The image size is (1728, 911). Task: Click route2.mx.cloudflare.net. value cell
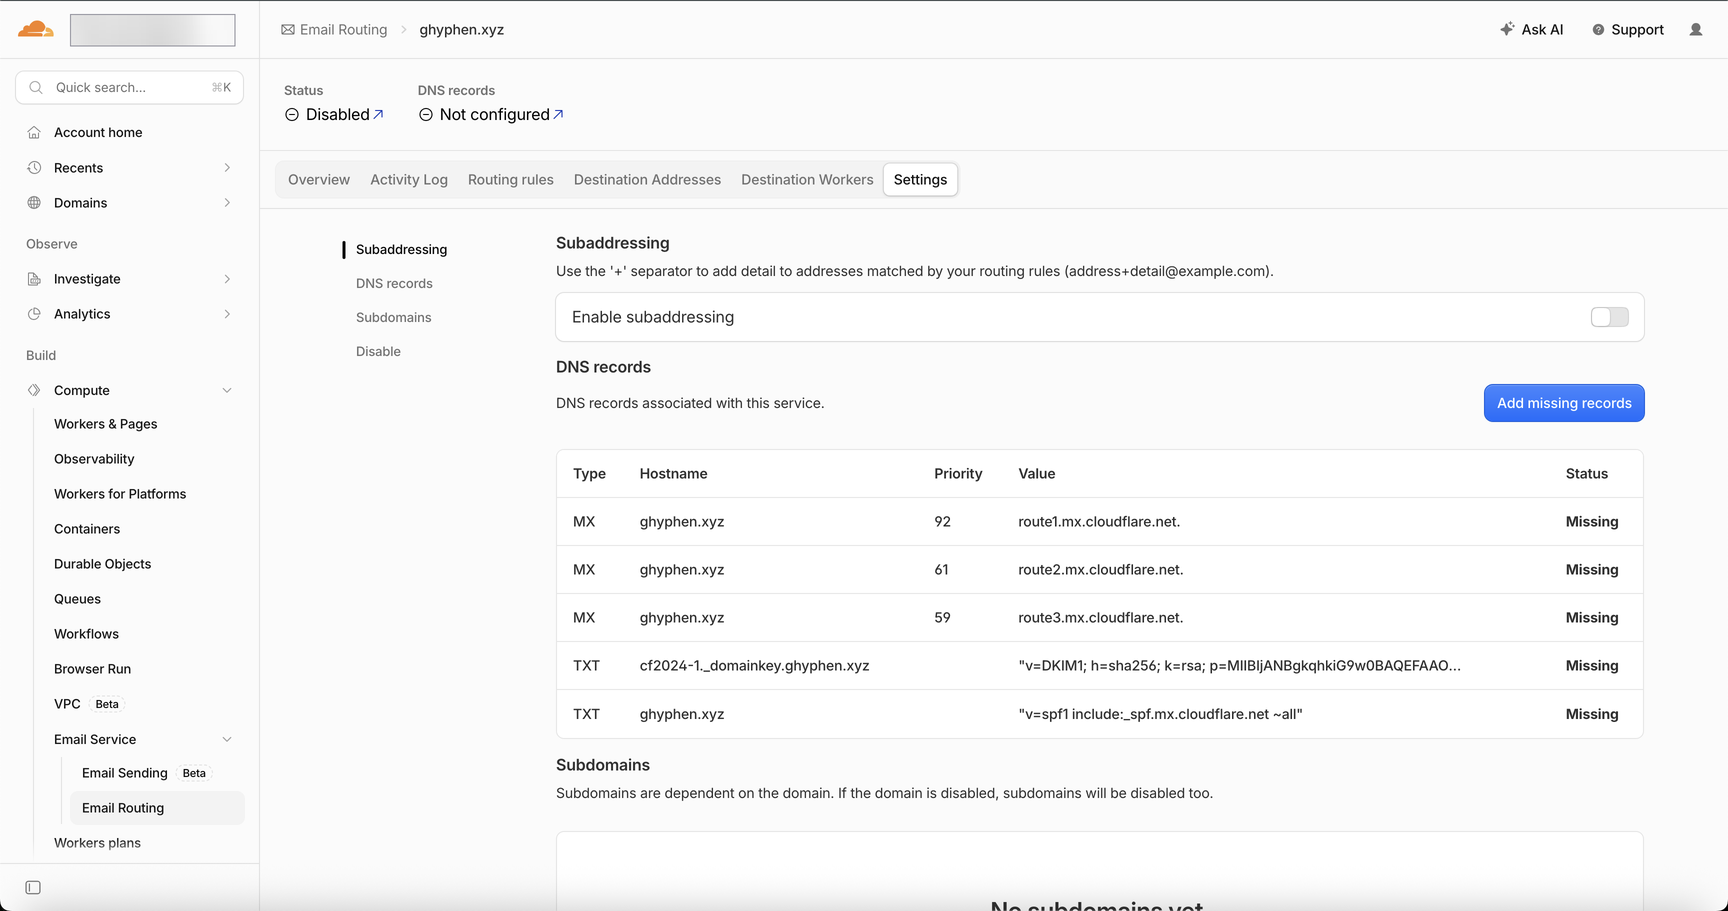click(x=1101, y=570)
